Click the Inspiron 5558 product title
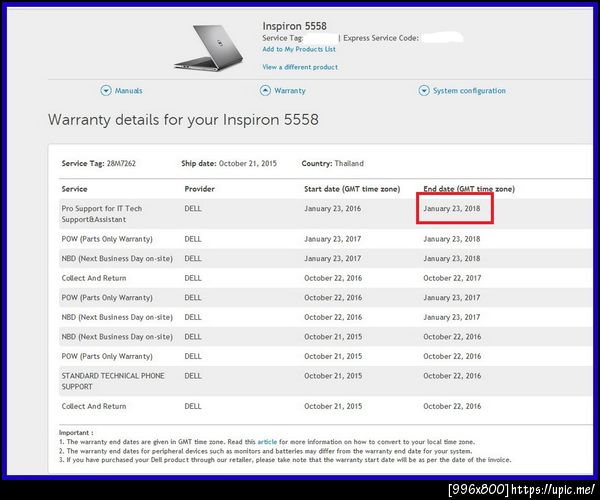Screen dimensions: 600x500 pyautogui.click(x=294, y=26)
